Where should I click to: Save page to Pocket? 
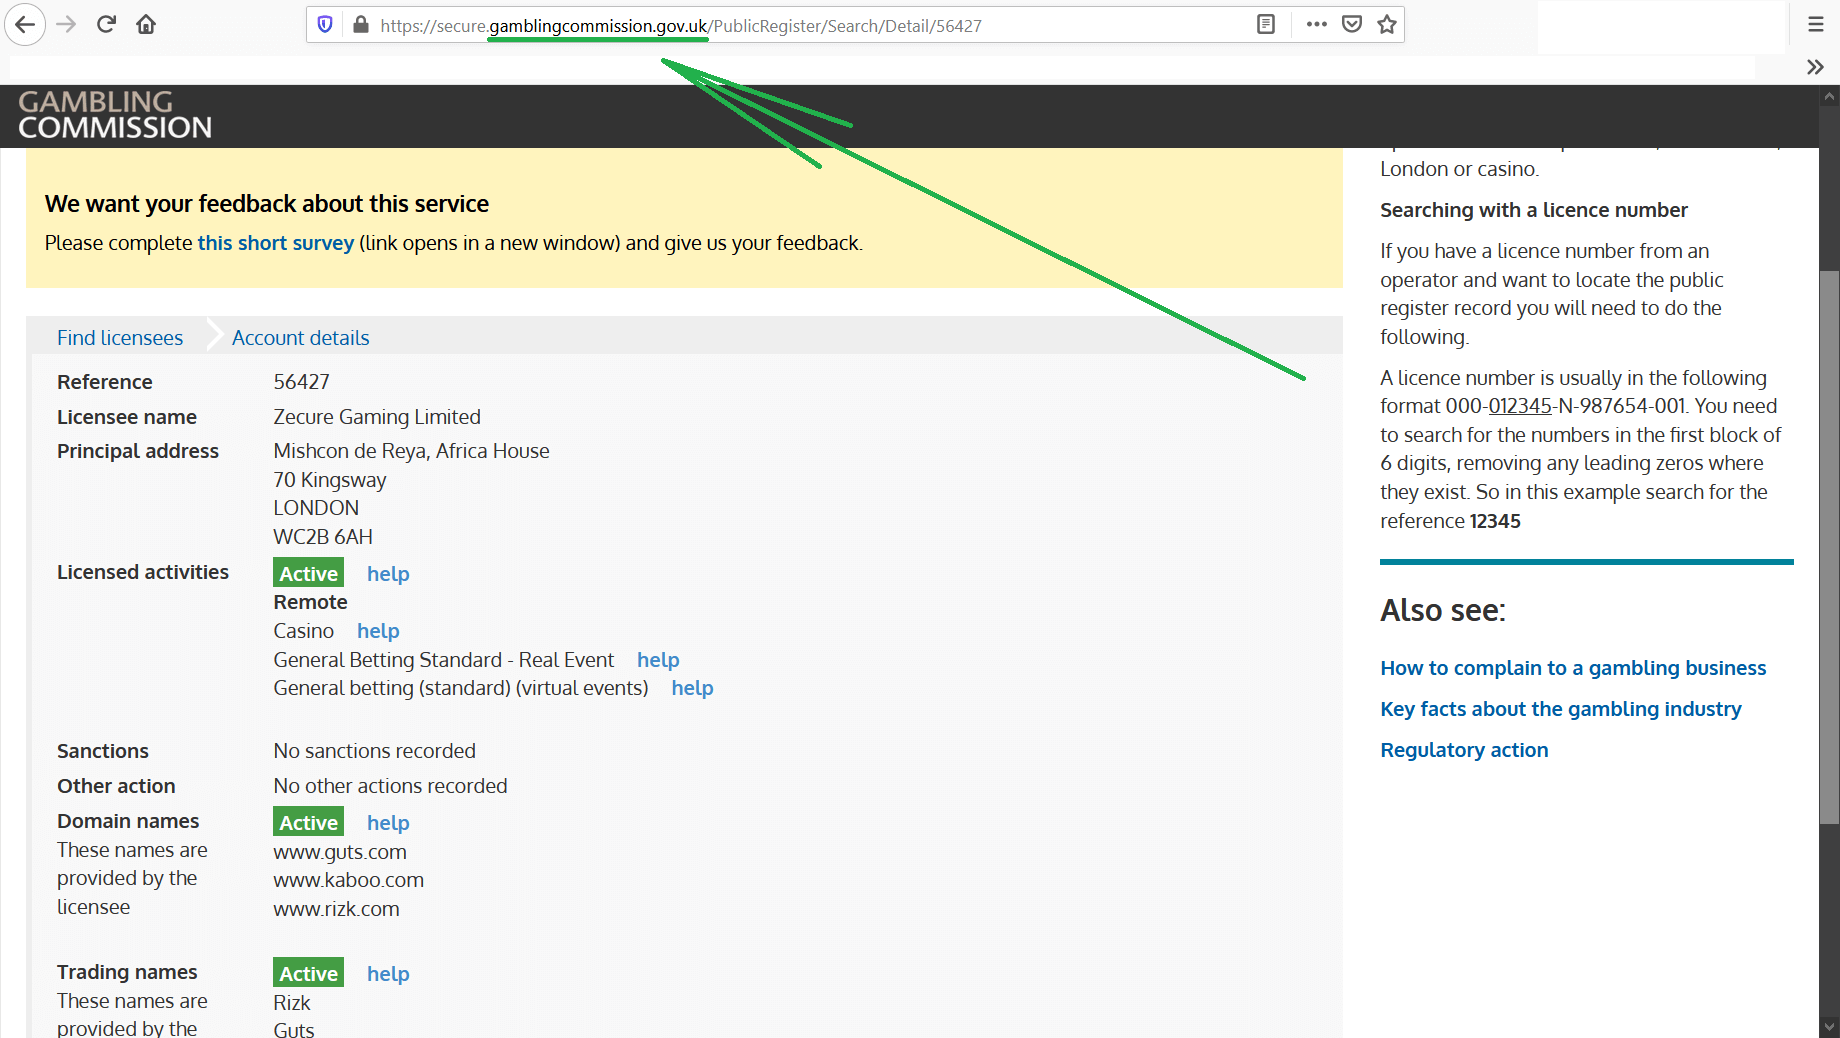click(x=1352, y=25)
